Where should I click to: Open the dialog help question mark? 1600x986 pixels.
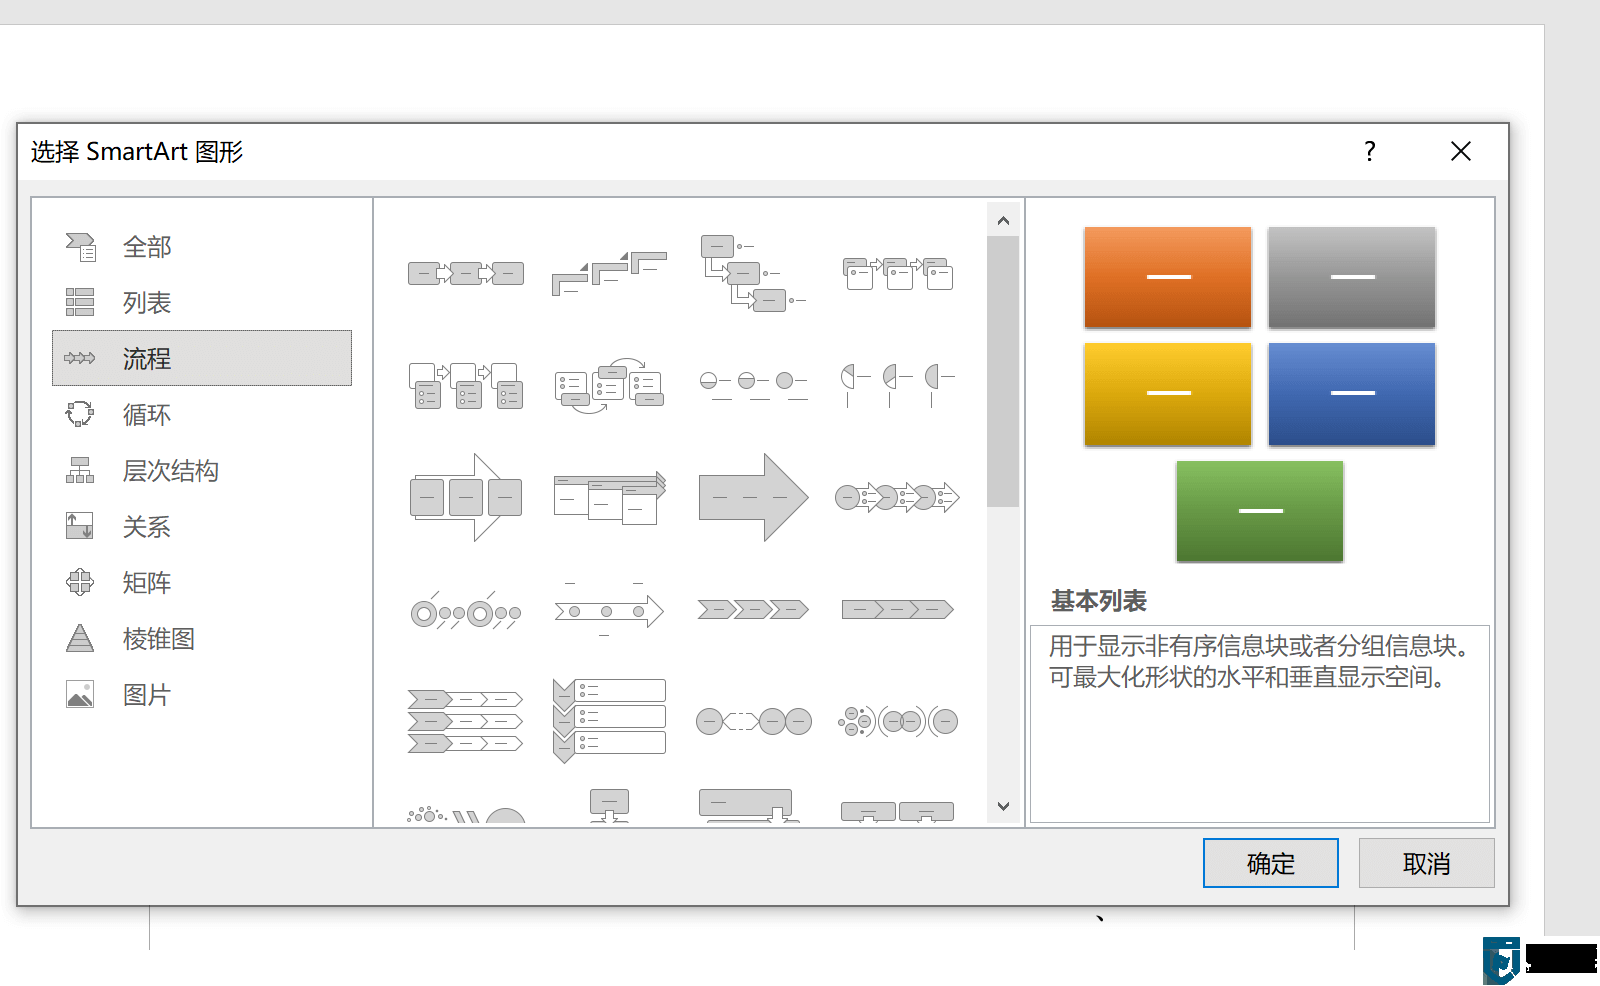(x=1370, y=151)
